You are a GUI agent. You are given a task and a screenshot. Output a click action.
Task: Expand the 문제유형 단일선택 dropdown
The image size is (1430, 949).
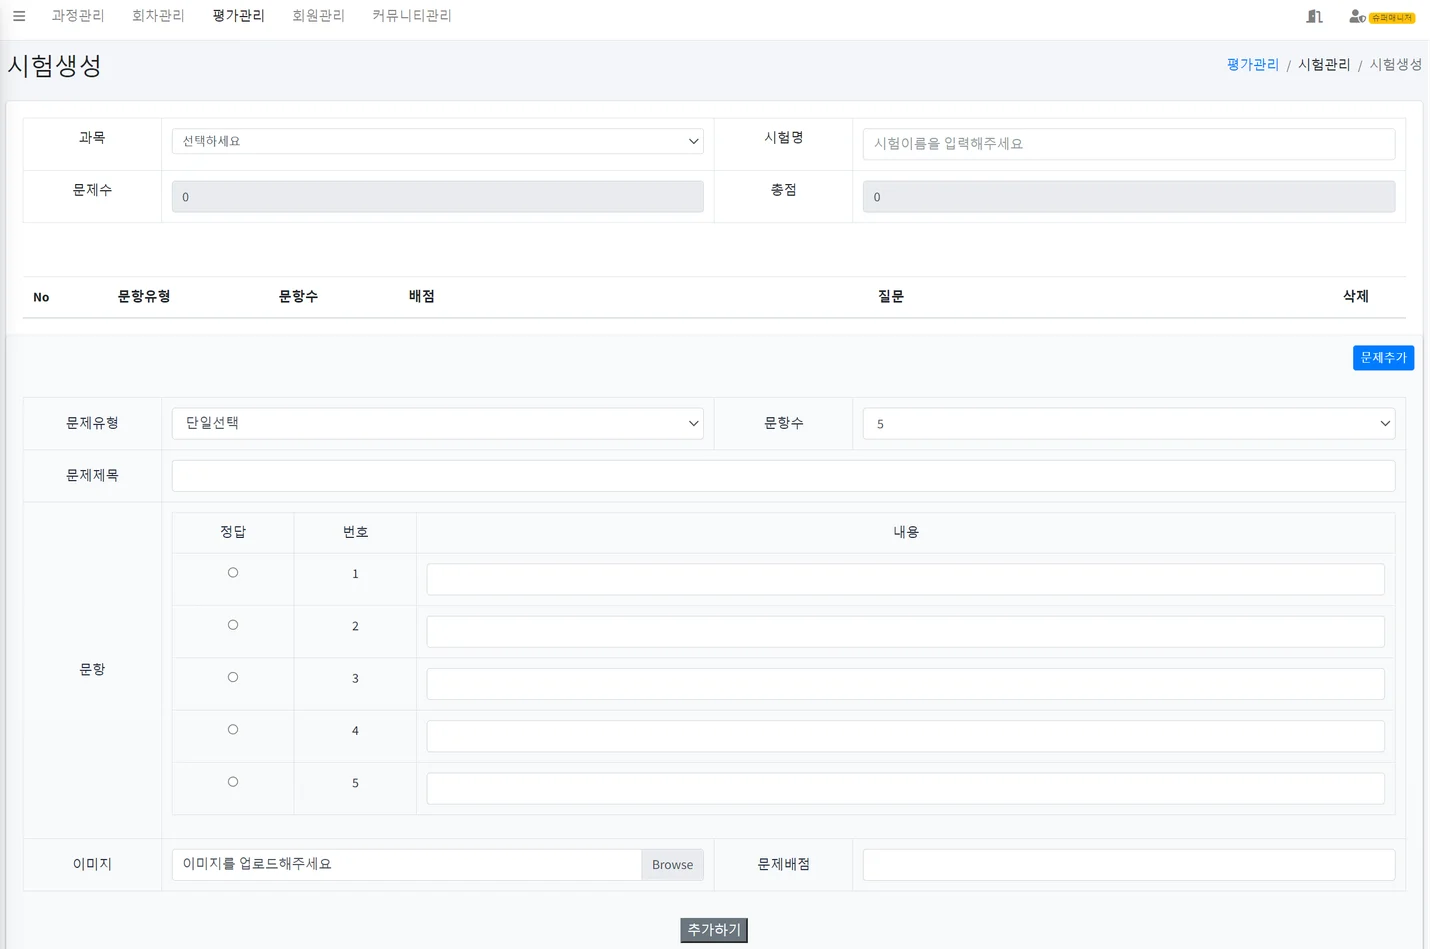438,423
